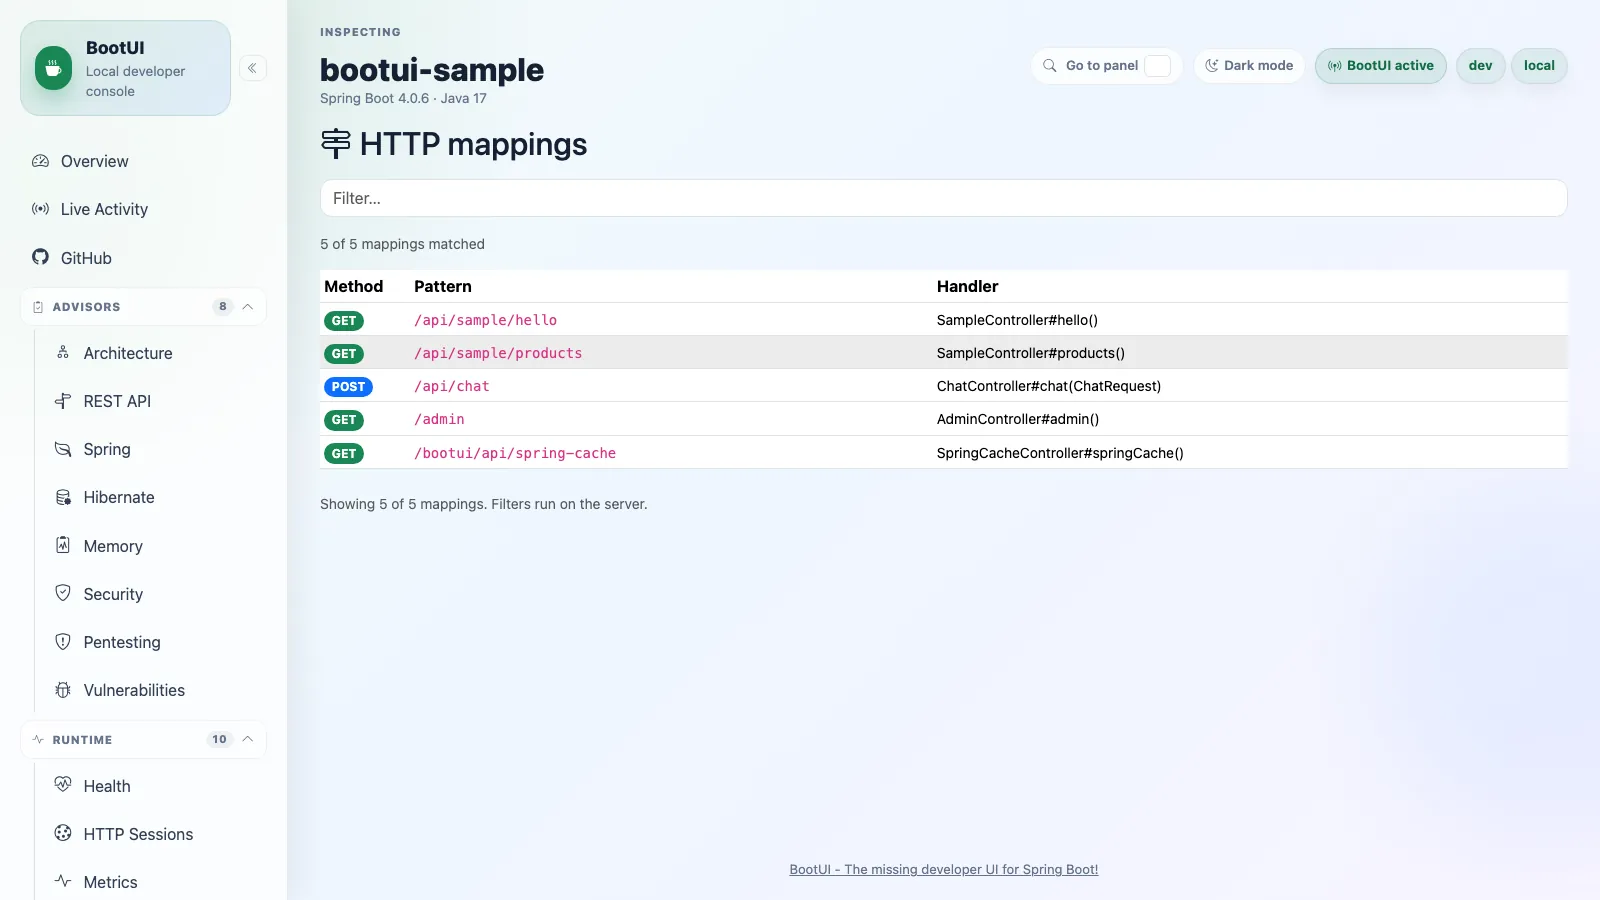Click the SampleController#products() handler
This screenshot has width=1600, height=900.
tap(1031, 353)
